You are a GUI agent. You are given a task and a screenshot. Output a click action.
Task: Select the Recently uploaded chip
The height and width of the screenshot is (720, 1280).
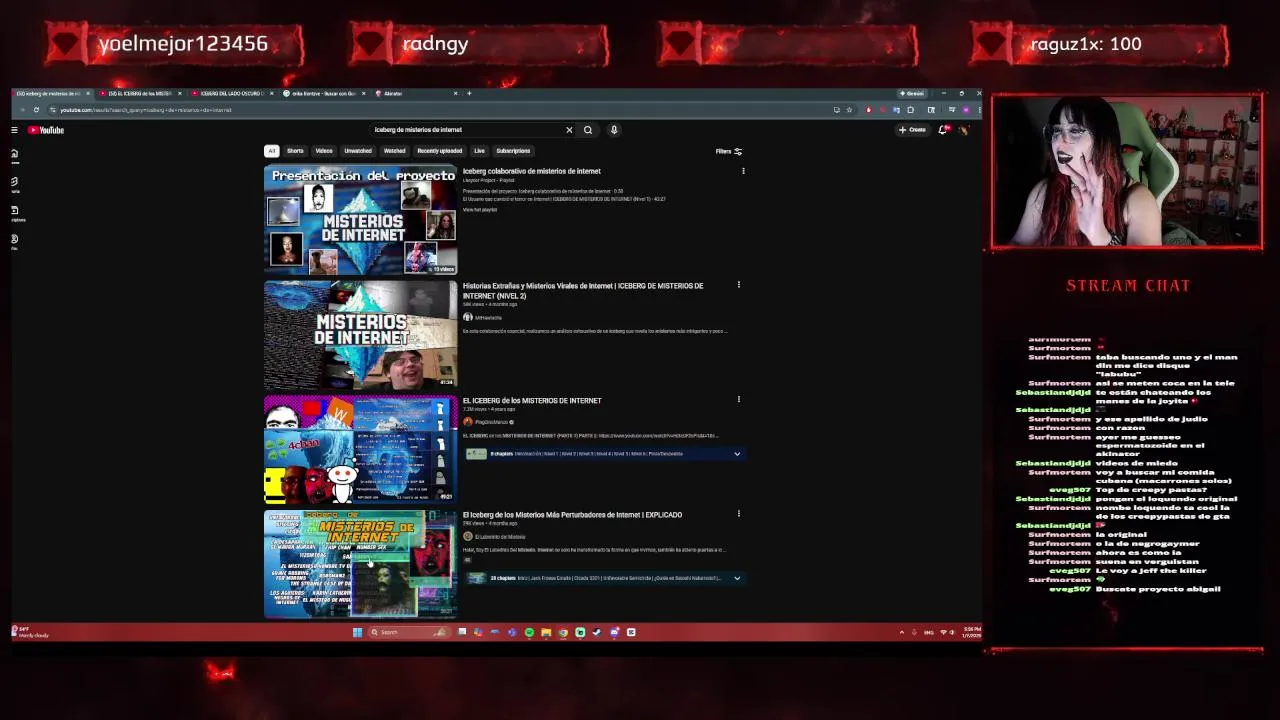440,151
